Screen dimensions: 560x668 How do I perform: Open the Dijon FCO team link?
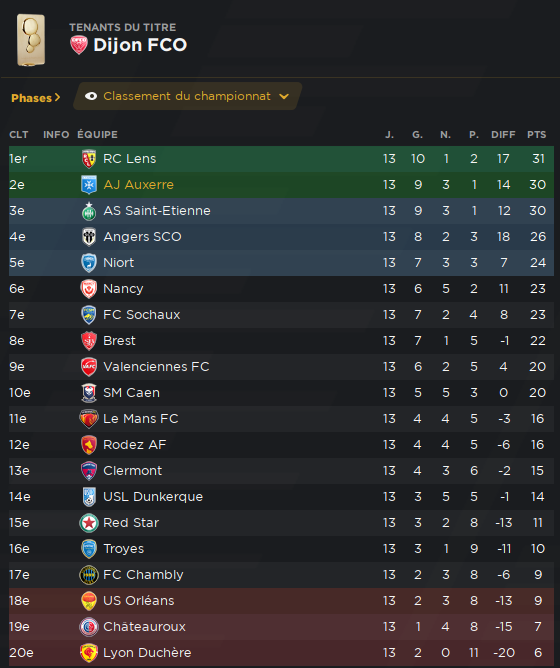click(140, 45)
